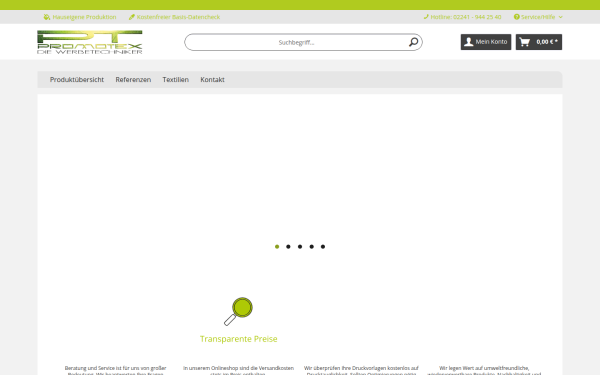Select the fifth slider pagination dot
This screenshot has width=600, height=375.
[x=323, y=247]
